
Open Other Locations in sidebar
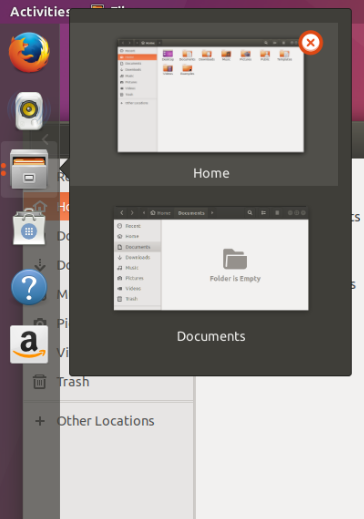(x=105, y=421)
